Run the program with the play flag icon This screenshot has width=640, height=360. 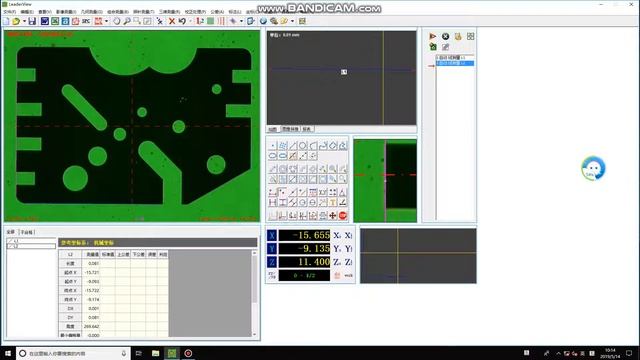pos(433,36)
